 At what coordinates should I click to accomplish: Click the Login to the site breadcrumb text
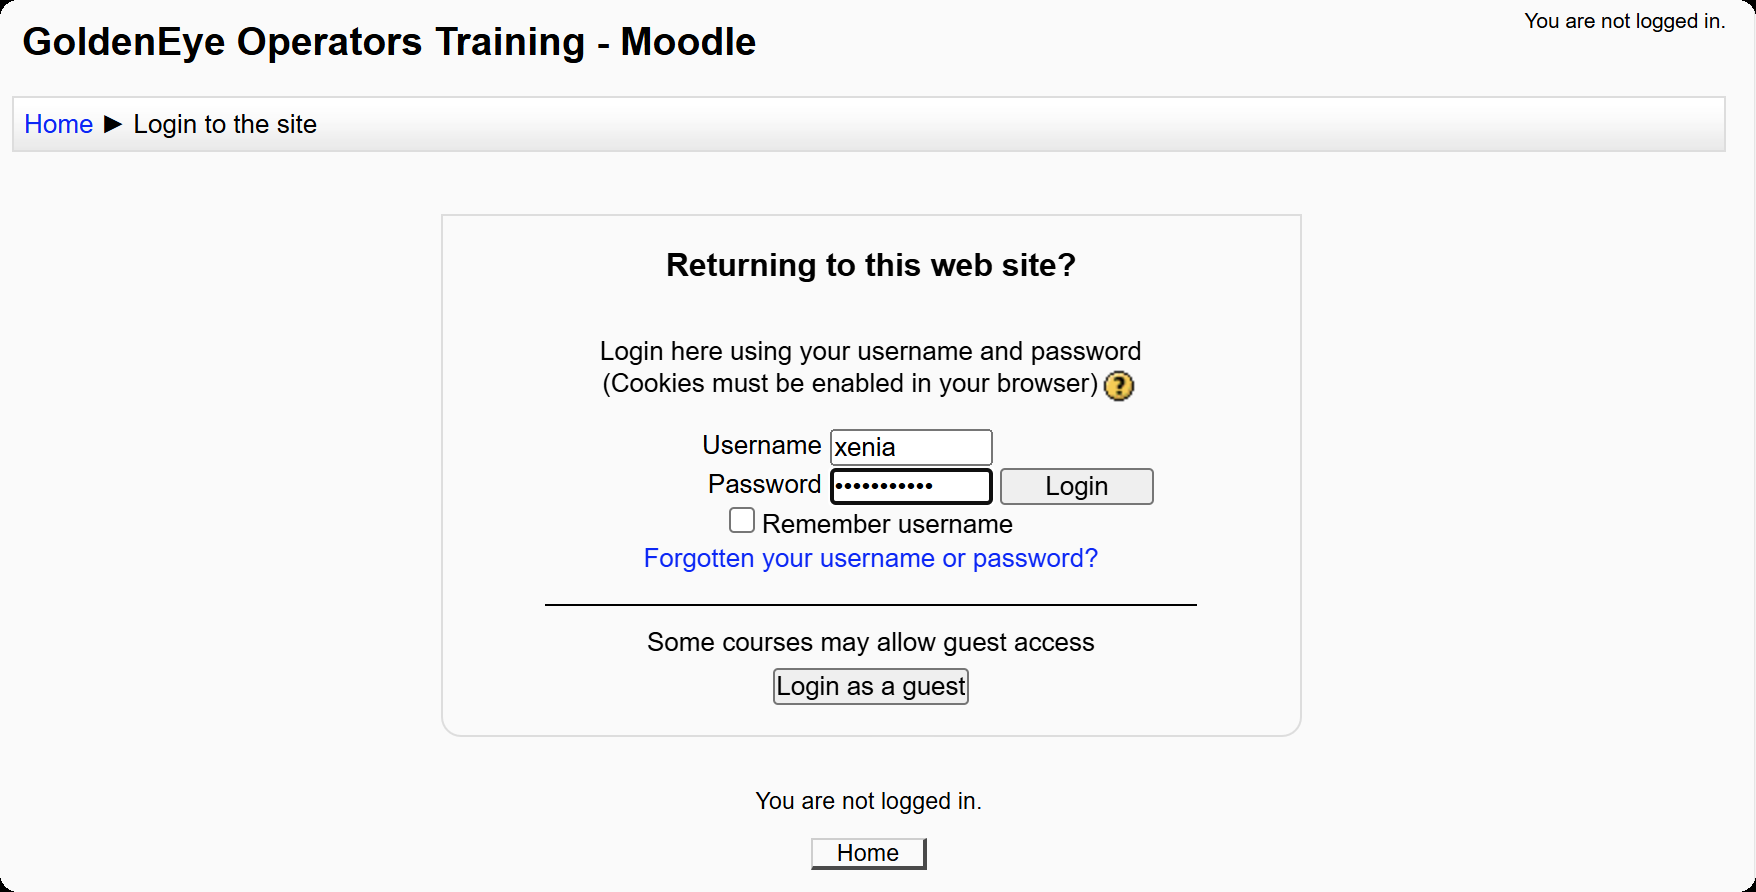(x=225, y=124)
